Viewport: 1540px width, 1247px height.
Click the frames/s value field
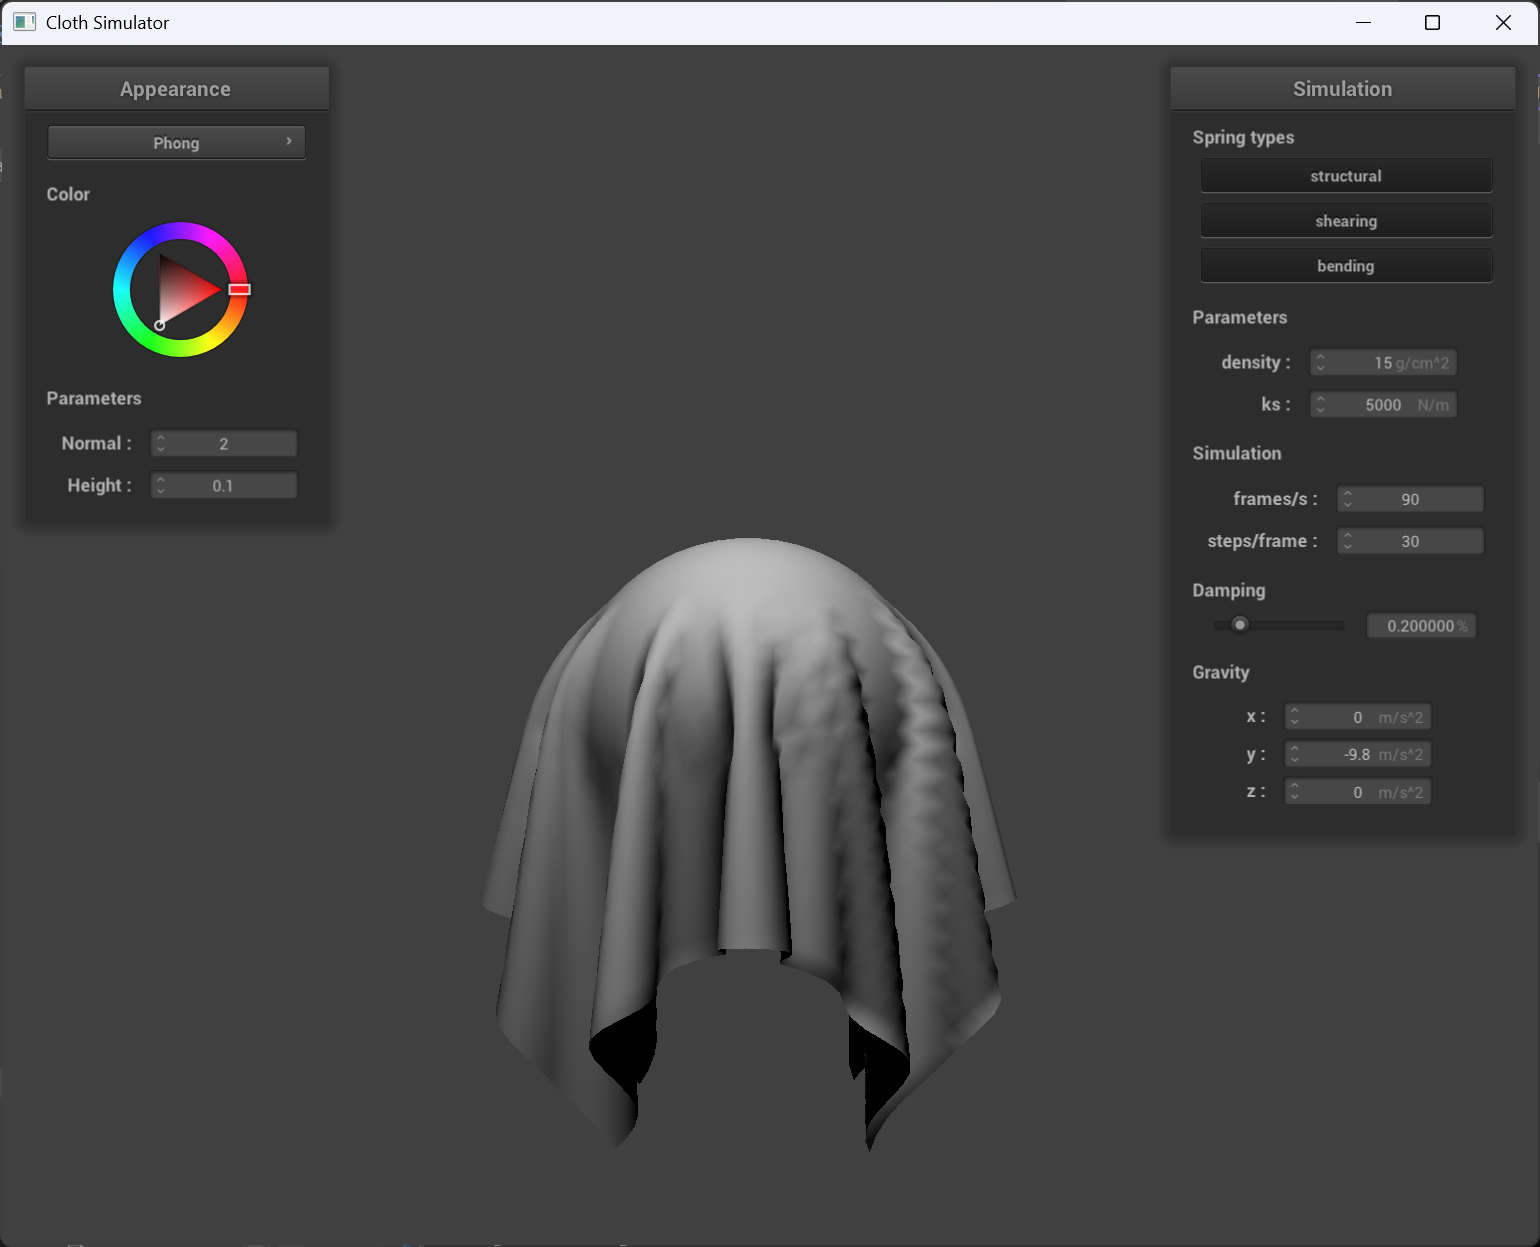pyautogui.click(x=1410, y=499)
